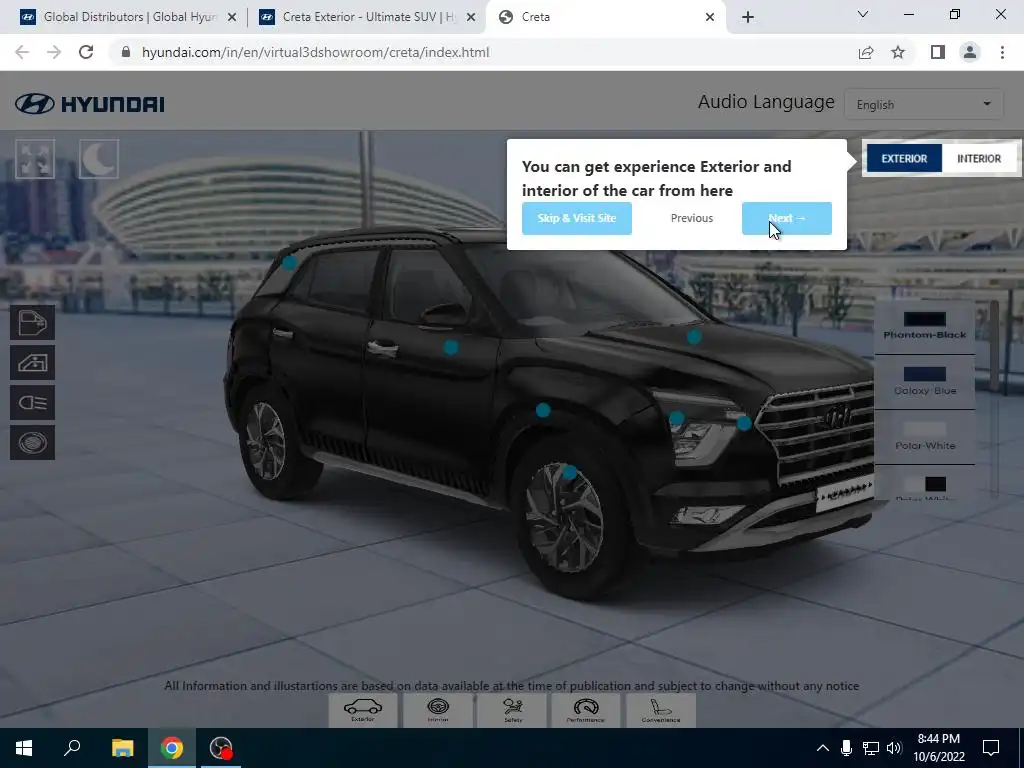The height and width of the screenshot is (768, 1024).
Task: Click the hotspot on the hood
Action: pos(694,336)
